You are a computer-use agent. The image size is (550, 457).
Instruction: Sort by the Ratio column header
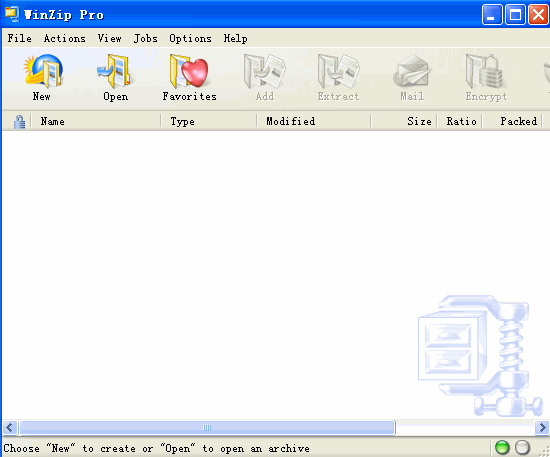[460, 121]
